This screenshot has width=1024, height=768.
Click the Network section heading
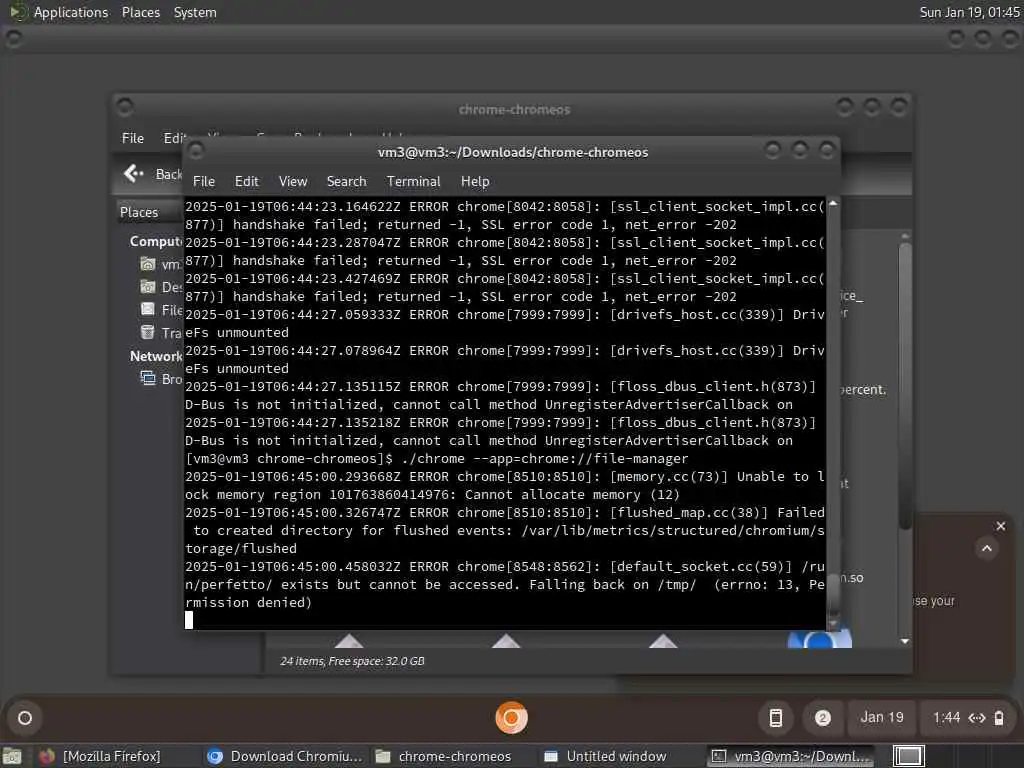(156, 357)
